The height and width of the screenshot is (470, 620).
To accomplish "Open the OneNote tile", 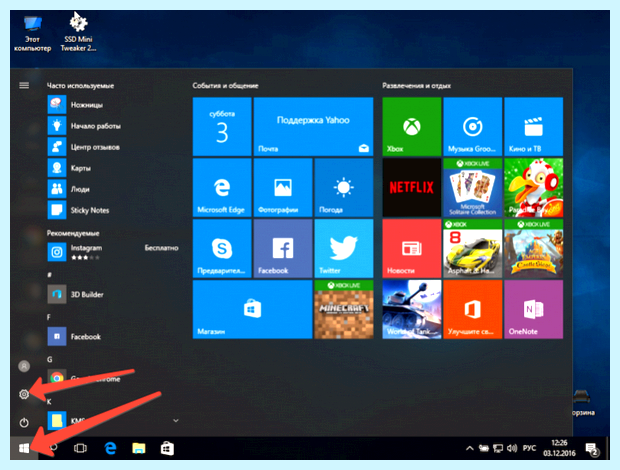I will pyautogui.click(x=533, y=309).
